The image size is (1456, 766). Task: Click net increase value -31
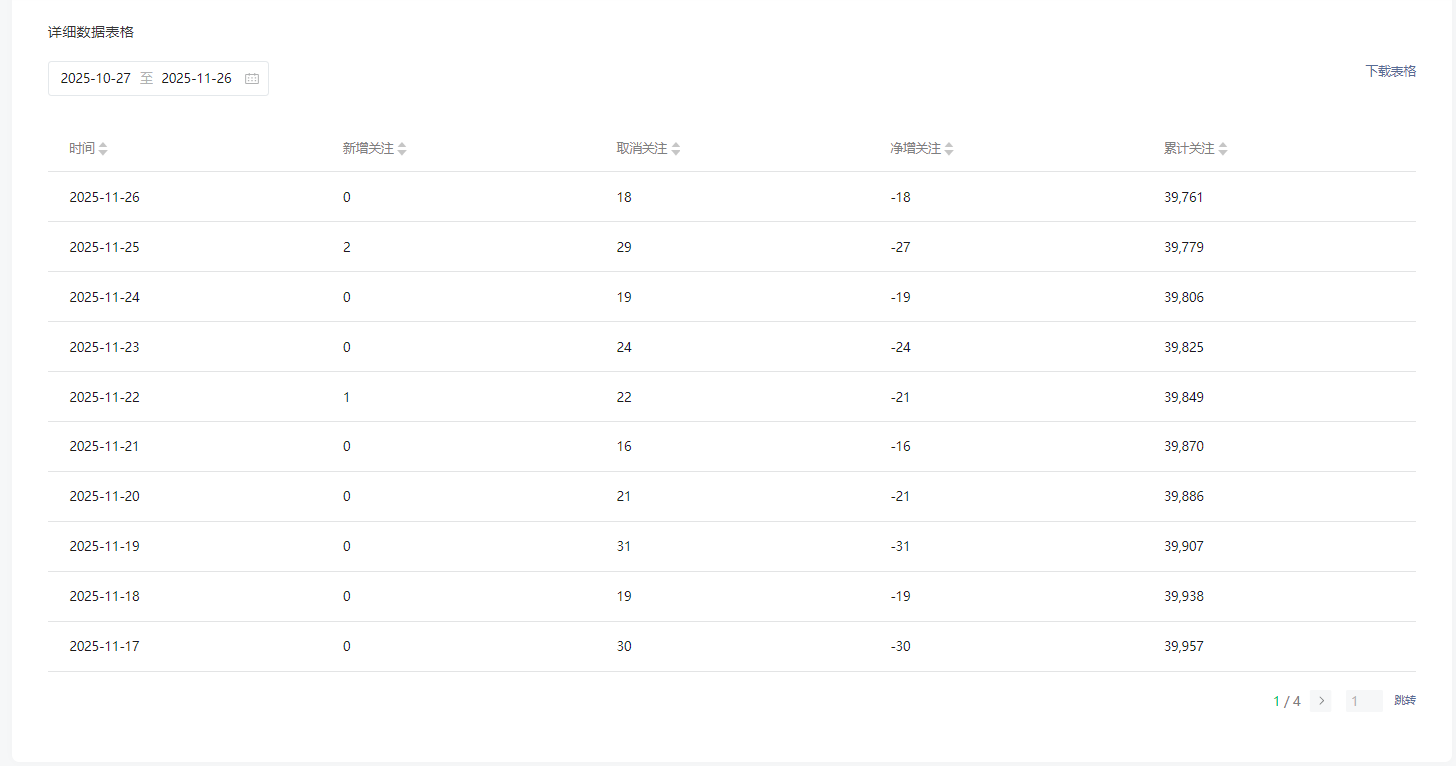(901, 547)
